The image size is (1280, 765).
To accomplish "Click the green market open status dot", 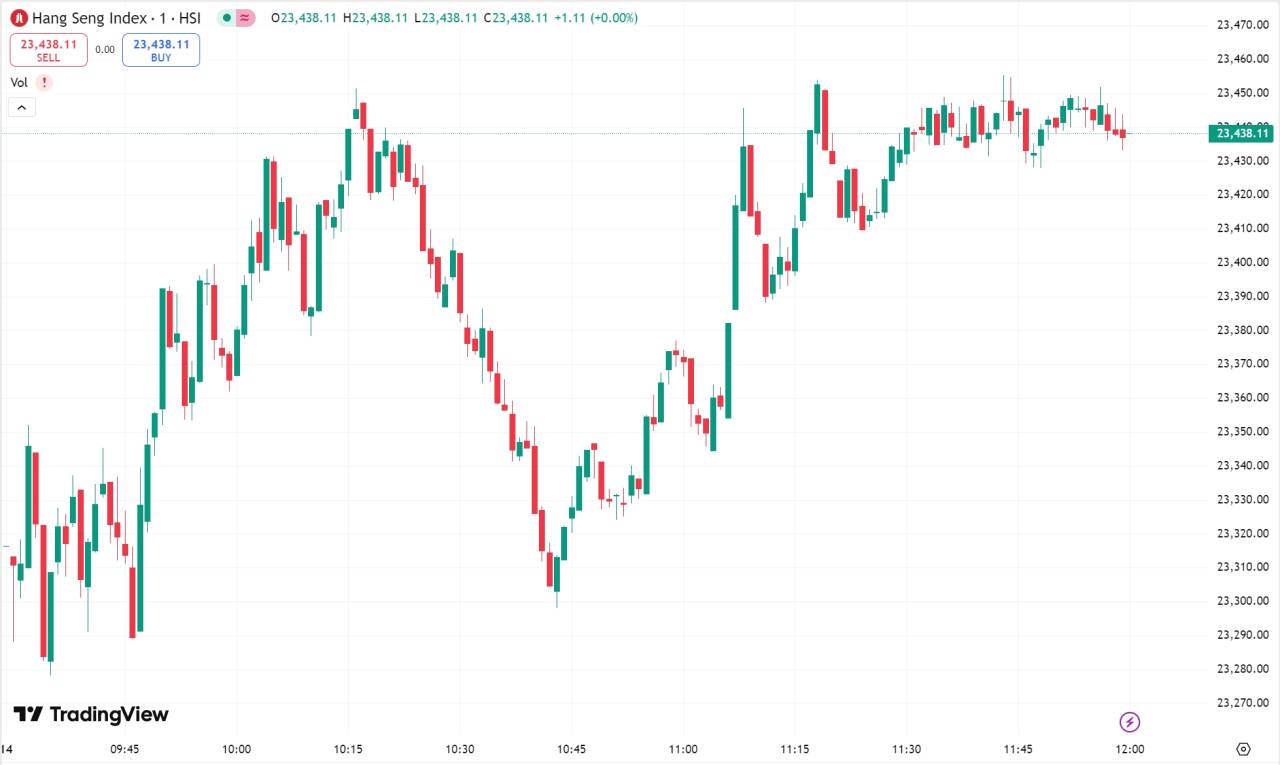I will (227, 18).
